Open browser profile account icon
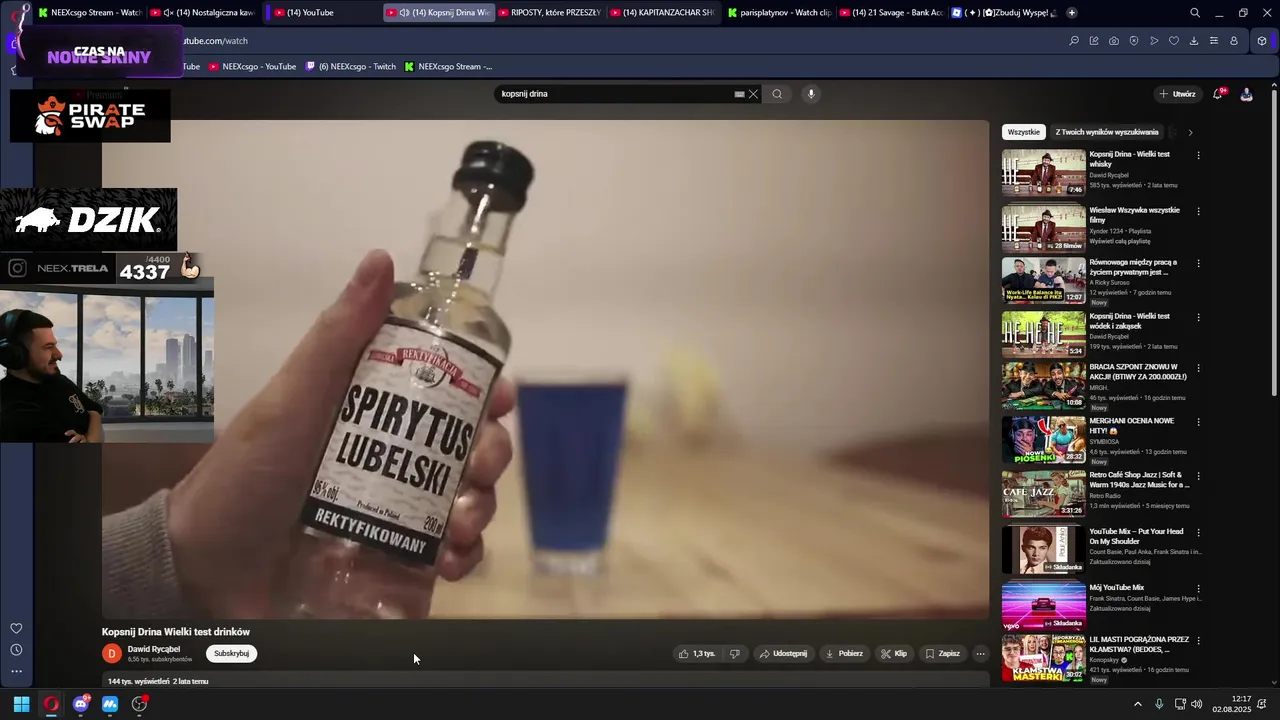 (x=1234, y=41)
